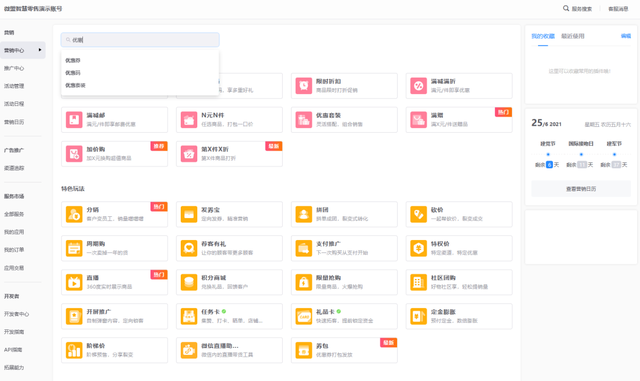Click the 满减满折 percent icon

418,86
